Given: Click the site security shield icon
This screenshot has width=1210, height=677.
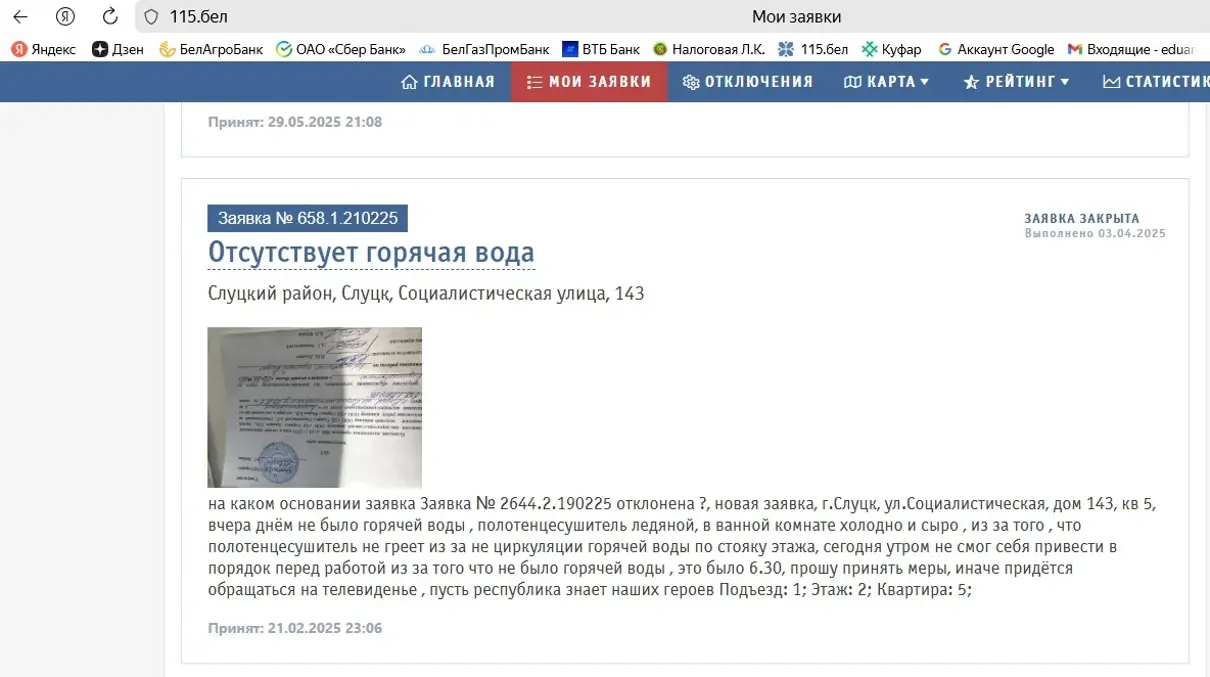Looking at the screenshot, I should coord(152,17).
